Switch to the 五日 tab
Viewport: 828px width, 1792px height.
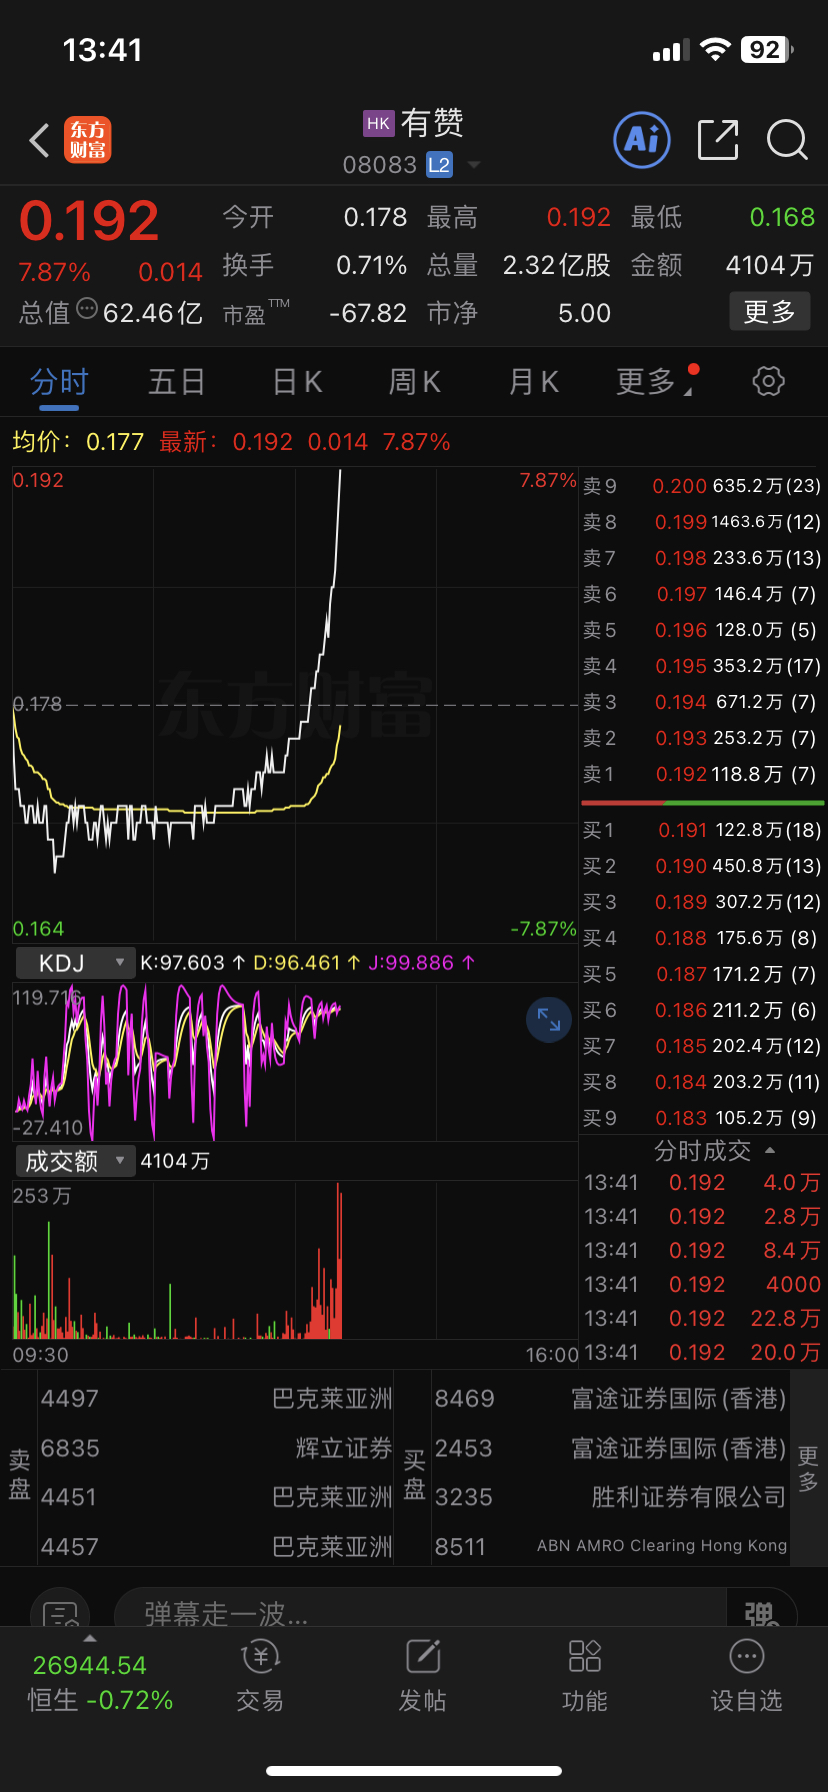(177, 382)
